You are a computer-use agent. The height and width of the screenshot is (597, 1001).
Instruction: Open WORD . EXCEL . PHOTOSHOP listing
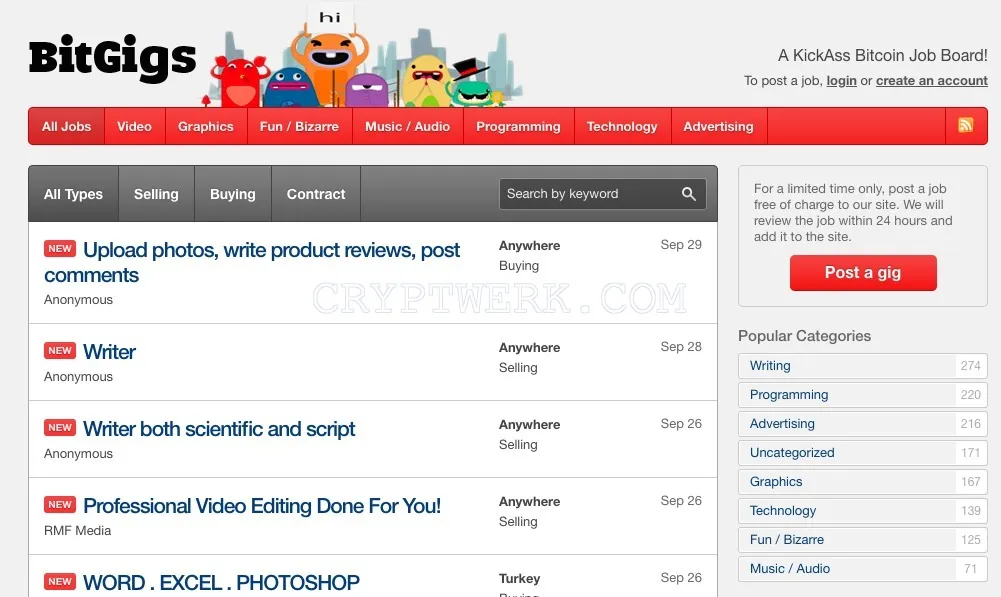tap(221, 583)
